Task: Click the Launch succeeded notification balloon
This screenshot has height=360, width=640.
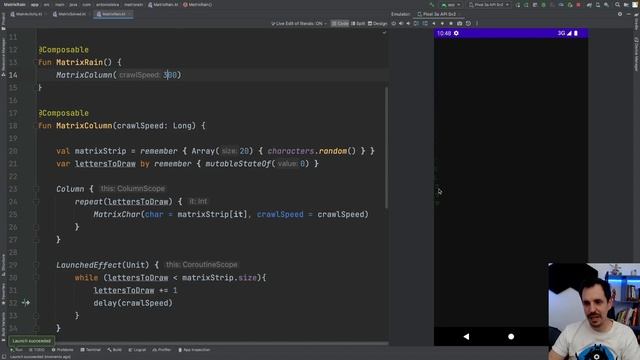Action: [31, 341]
